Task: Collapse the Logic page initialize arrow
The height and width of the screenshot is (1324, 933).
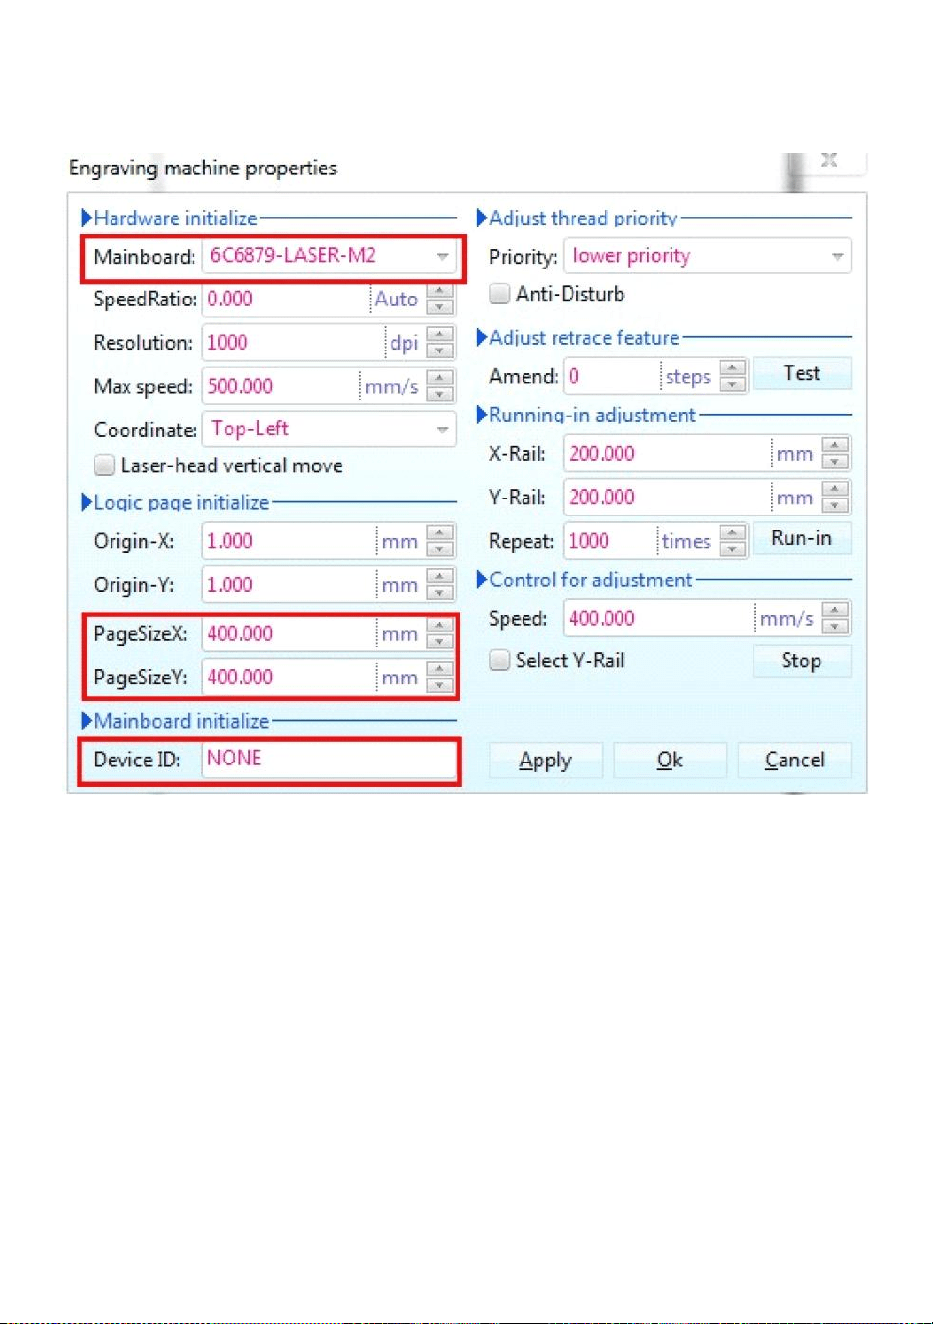Action: tap(86, 502)
